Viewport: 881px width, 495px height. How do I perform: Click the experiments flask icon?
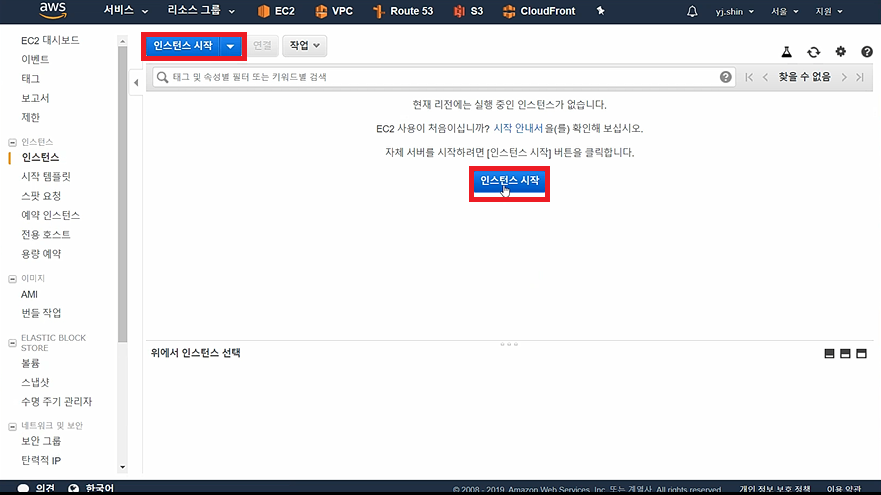pyautogui.click(x=787, y=52)
